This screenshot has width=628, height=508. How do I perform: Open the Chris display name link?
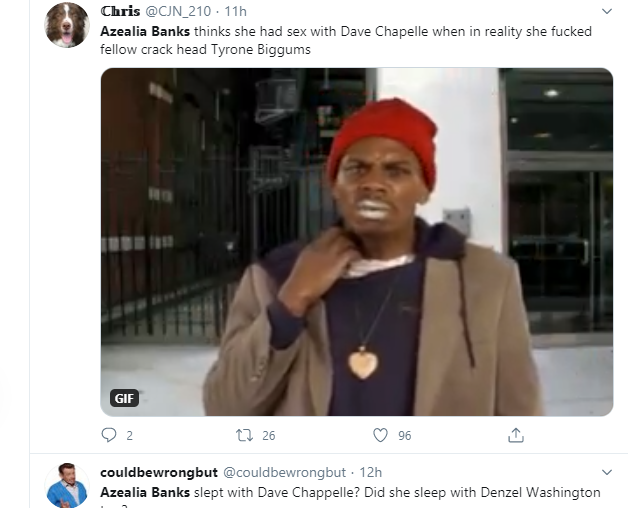120,11
